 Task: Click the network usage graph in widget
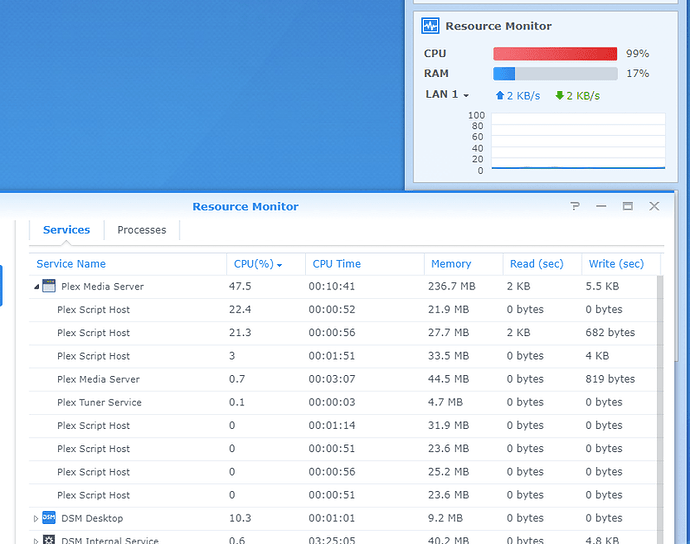click(578, 141)
